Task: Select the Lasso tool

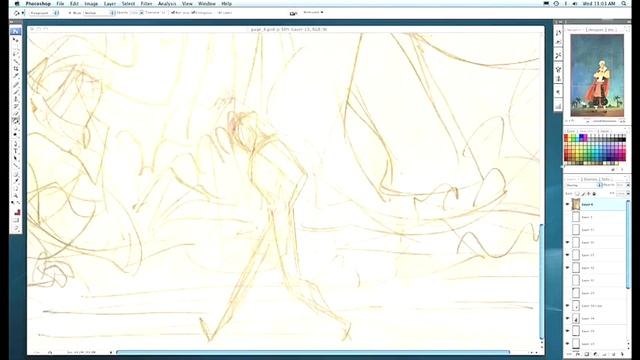Action: click(16, 54)
